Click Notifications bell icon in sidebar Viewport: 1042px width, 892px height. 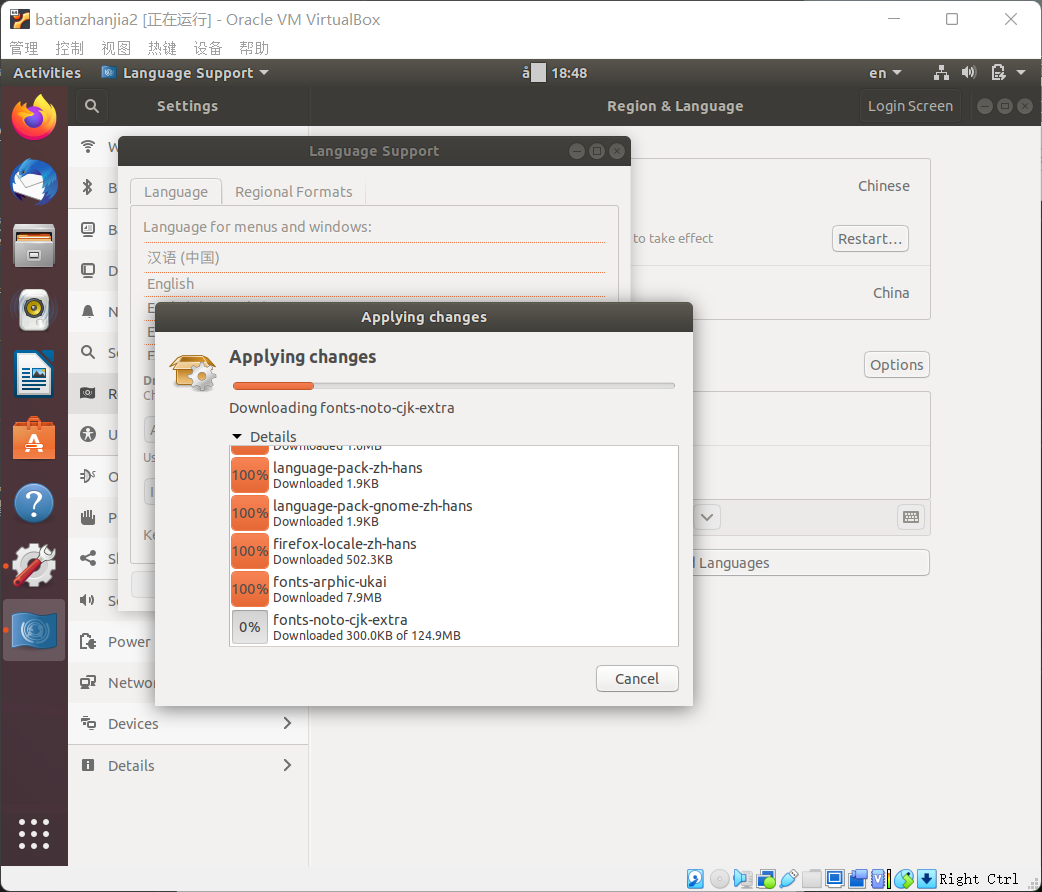click(x=88, y=311)
